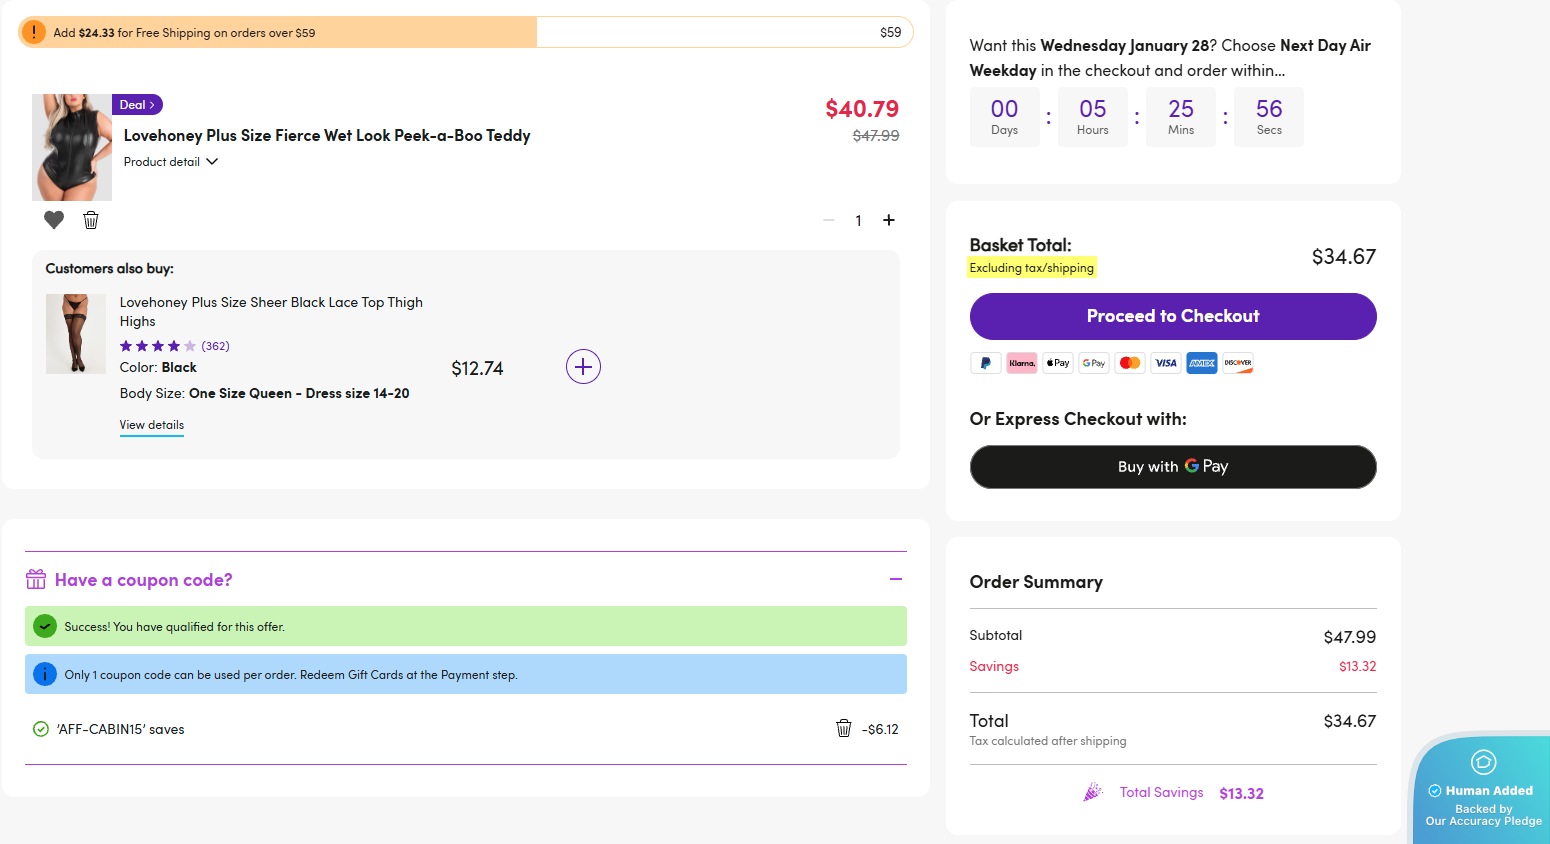Click the '-$6.12' coupon discount amount
The image size is (1550, 844).
point(880,729)
